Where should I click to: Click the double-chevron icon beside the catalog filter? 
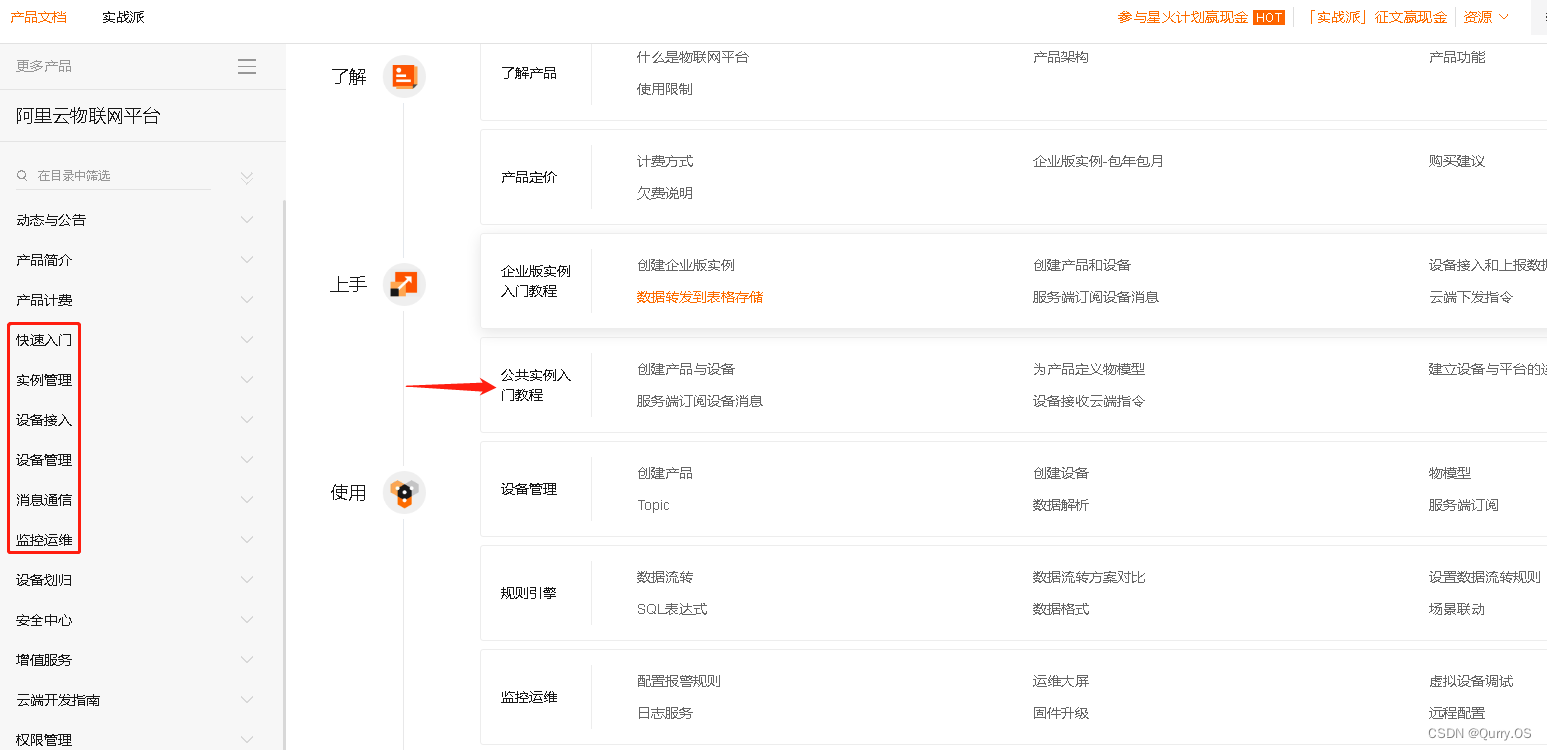pyautogui.click(x=247, y=178)
